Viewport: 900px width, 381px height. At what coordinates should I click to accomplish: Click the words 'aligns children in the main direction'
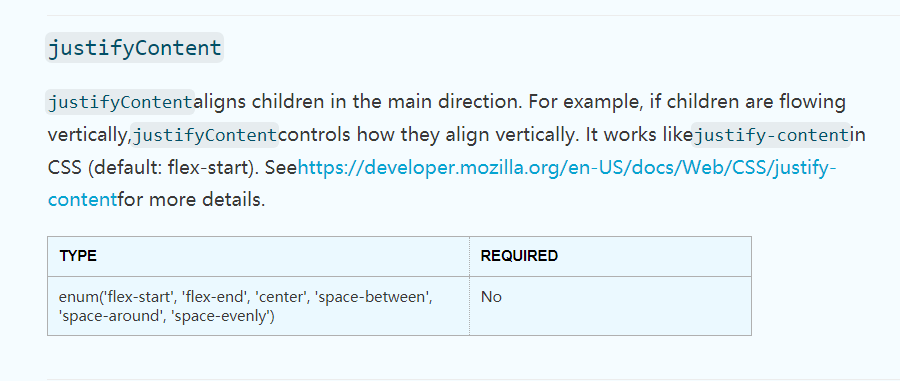[x=359, y=103]
